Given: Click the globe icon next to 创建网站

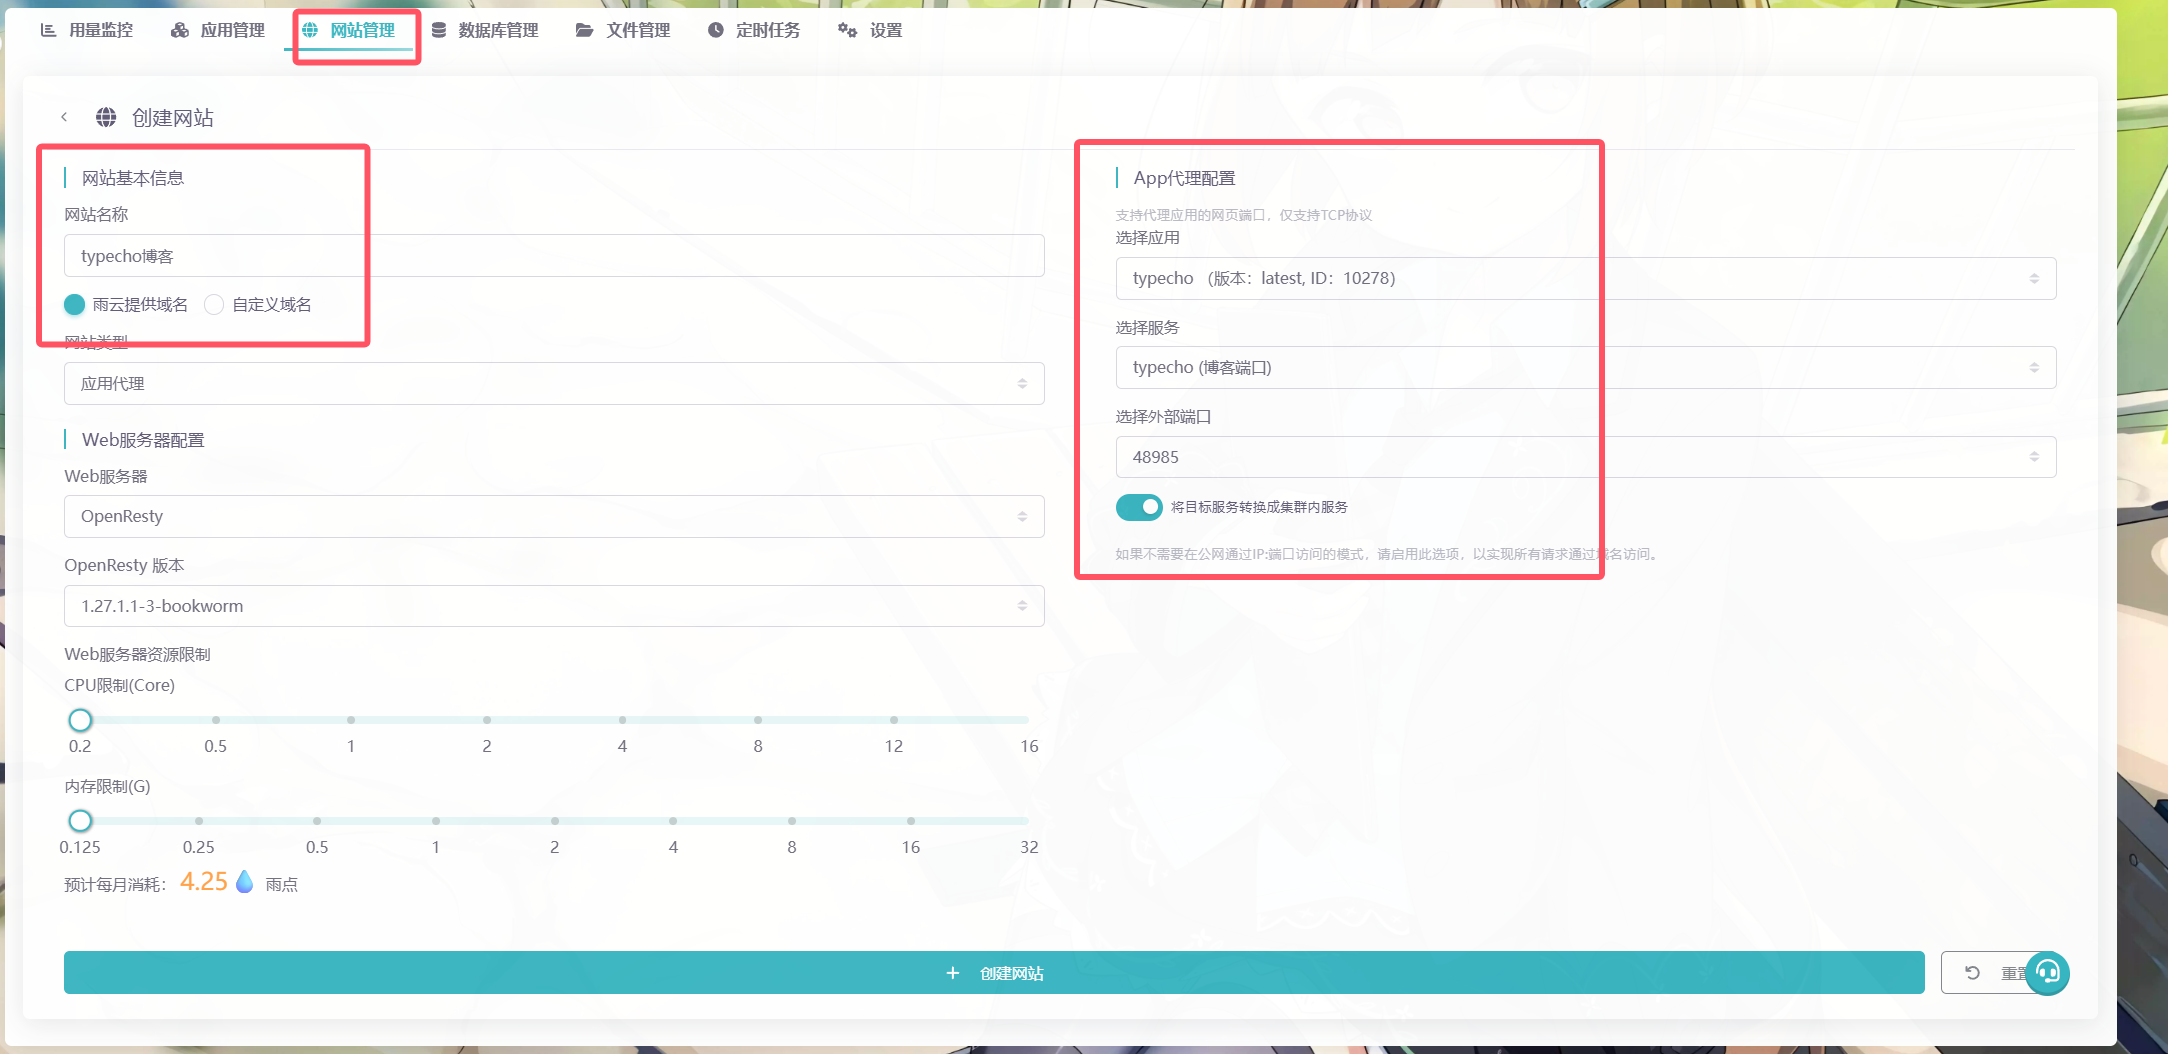Looking at the screenshot, I should pyautogui.click(x=106, y=117).
